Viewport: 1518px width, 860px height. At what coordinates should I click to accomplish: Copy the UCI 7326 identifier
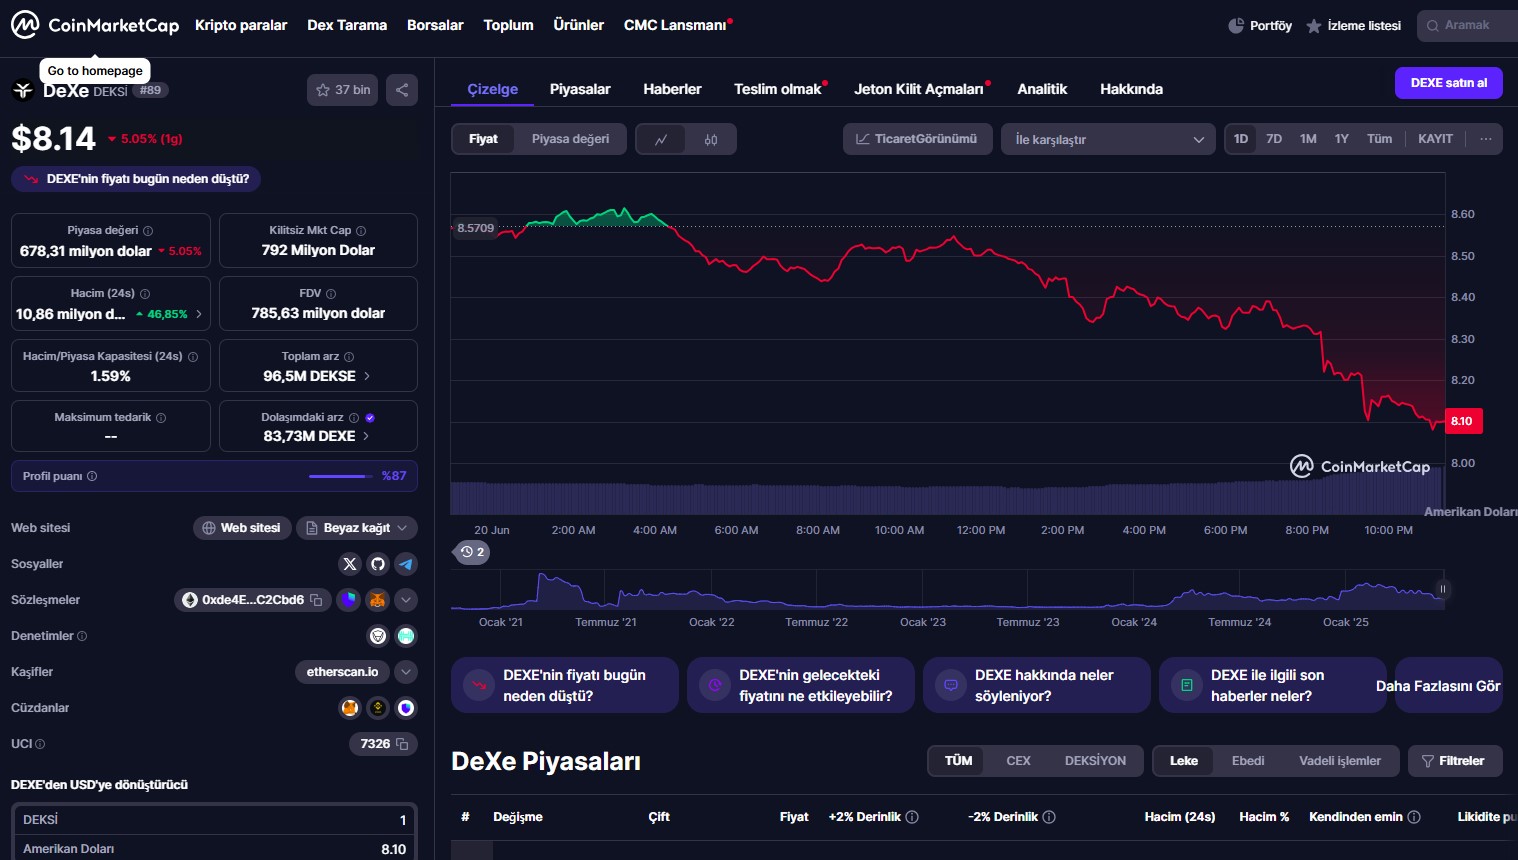point(402,744)
